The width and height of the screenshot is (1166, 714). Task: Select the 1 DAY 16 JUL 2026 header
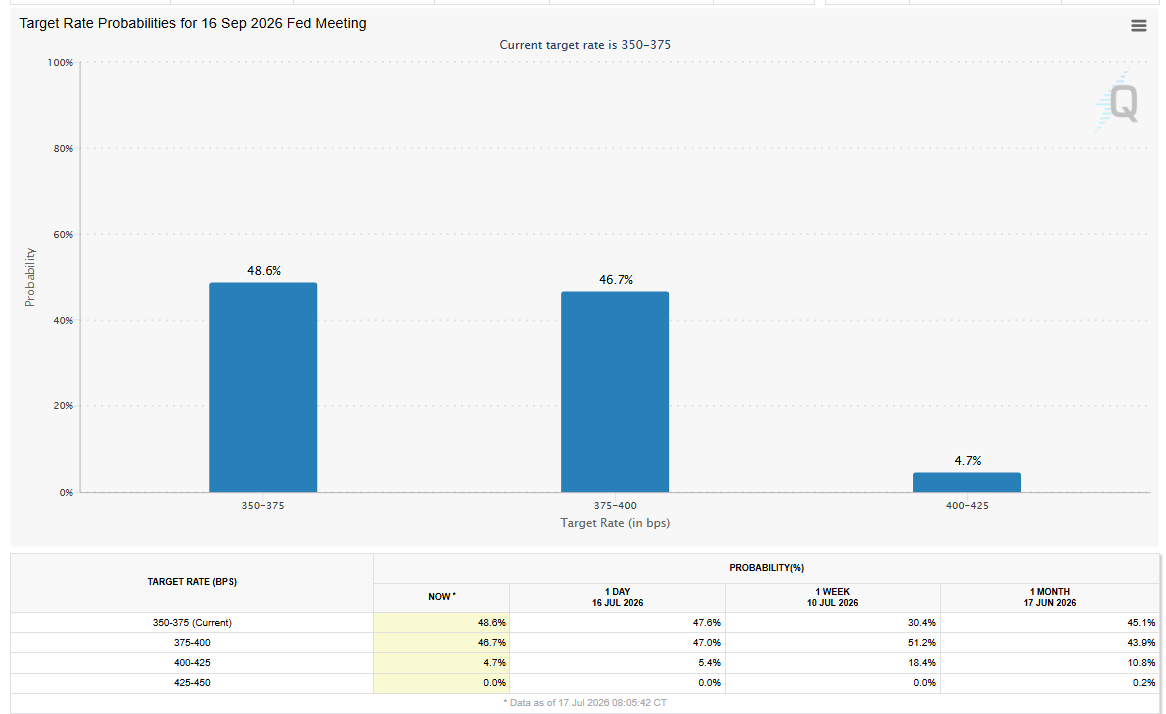pos(617,597)
